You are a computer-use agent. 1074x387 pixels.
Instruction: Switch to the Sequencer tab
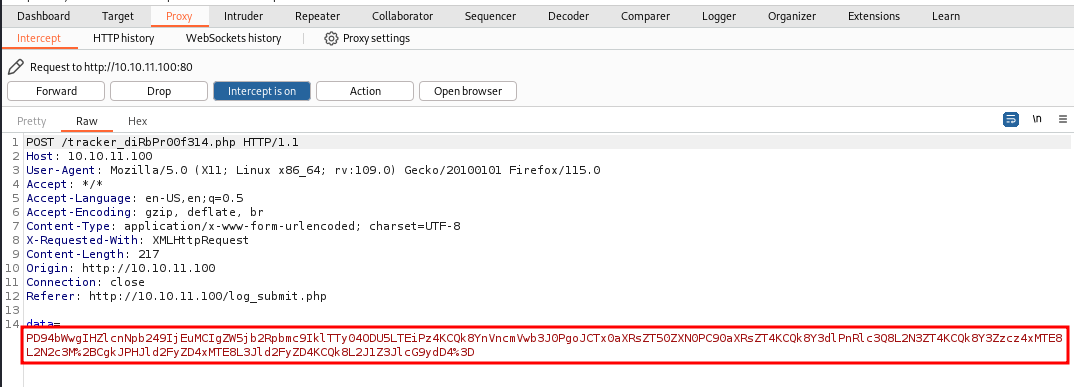(x=490, y=16)
